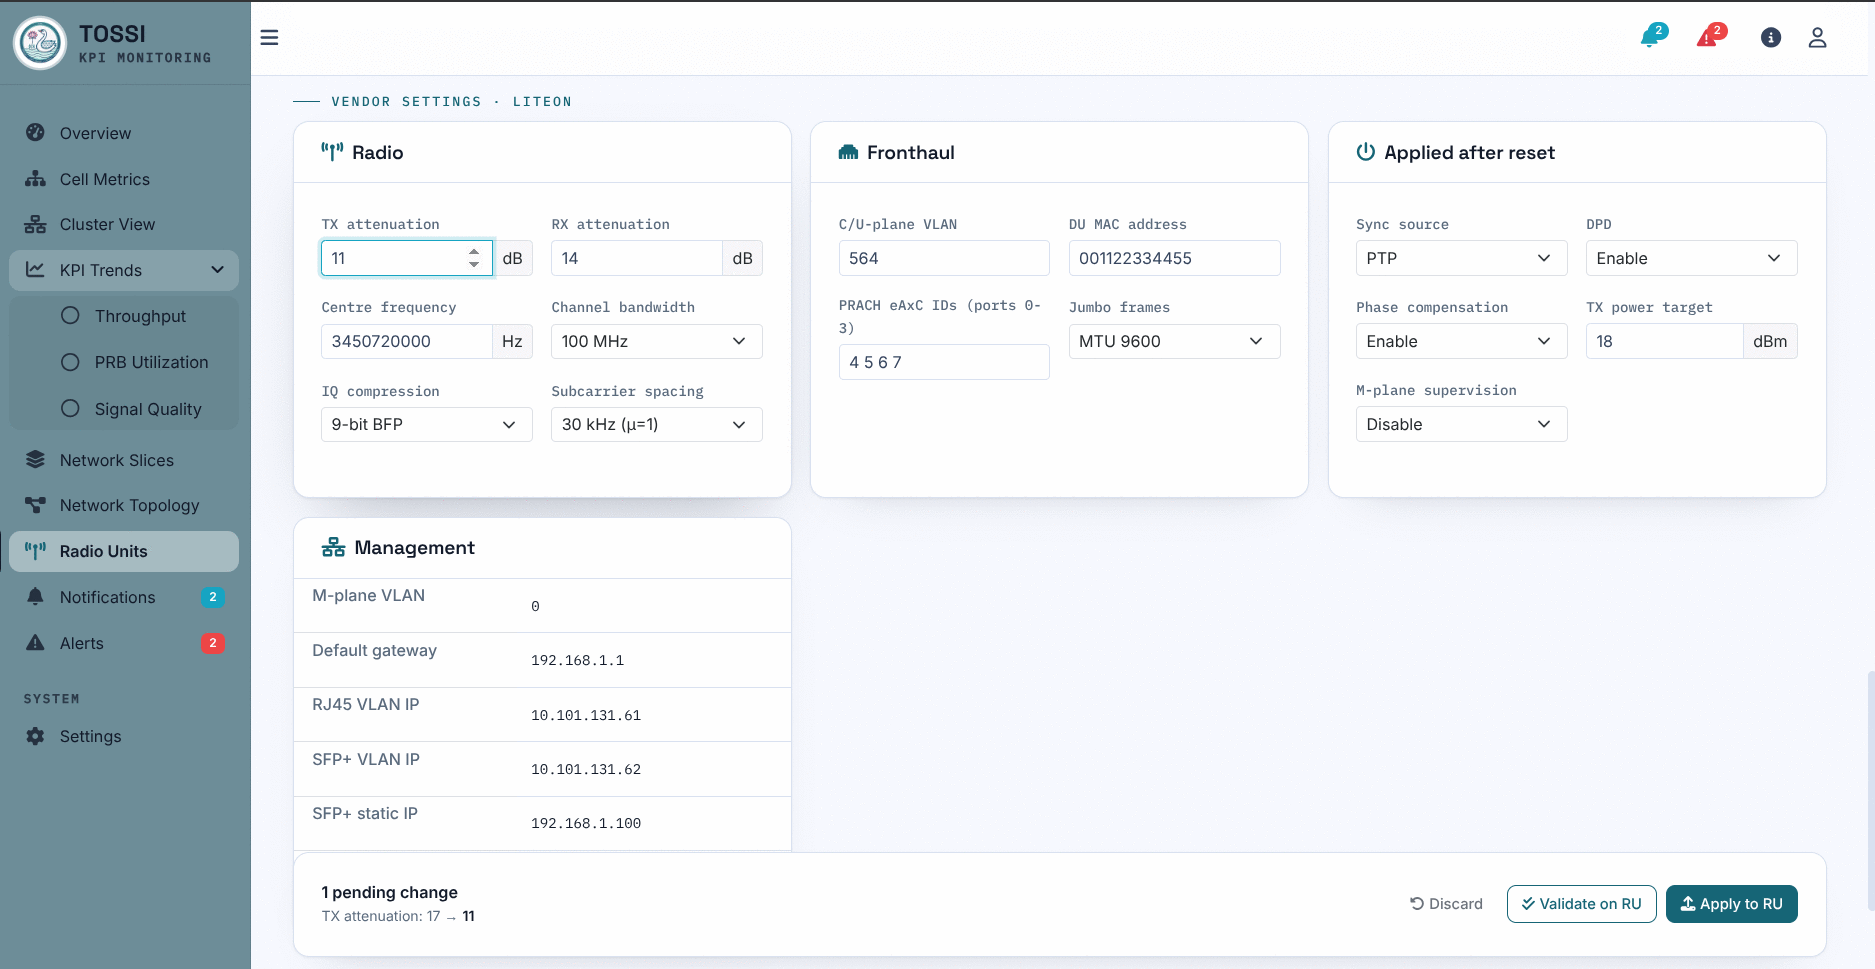Increase TX attenuation with stepper up arrow
Screen dimensions: 1875x969
pos(474,252)
